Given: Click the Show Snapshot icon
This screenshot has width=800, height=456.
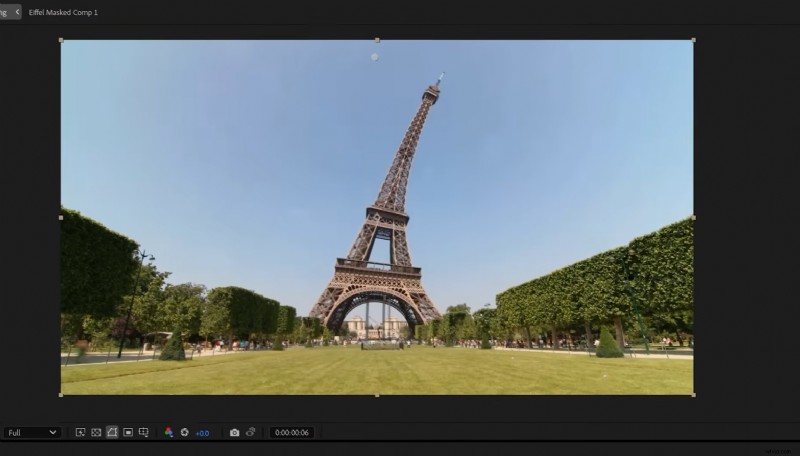Looking at the screenshot, I should tap(250, 432).
